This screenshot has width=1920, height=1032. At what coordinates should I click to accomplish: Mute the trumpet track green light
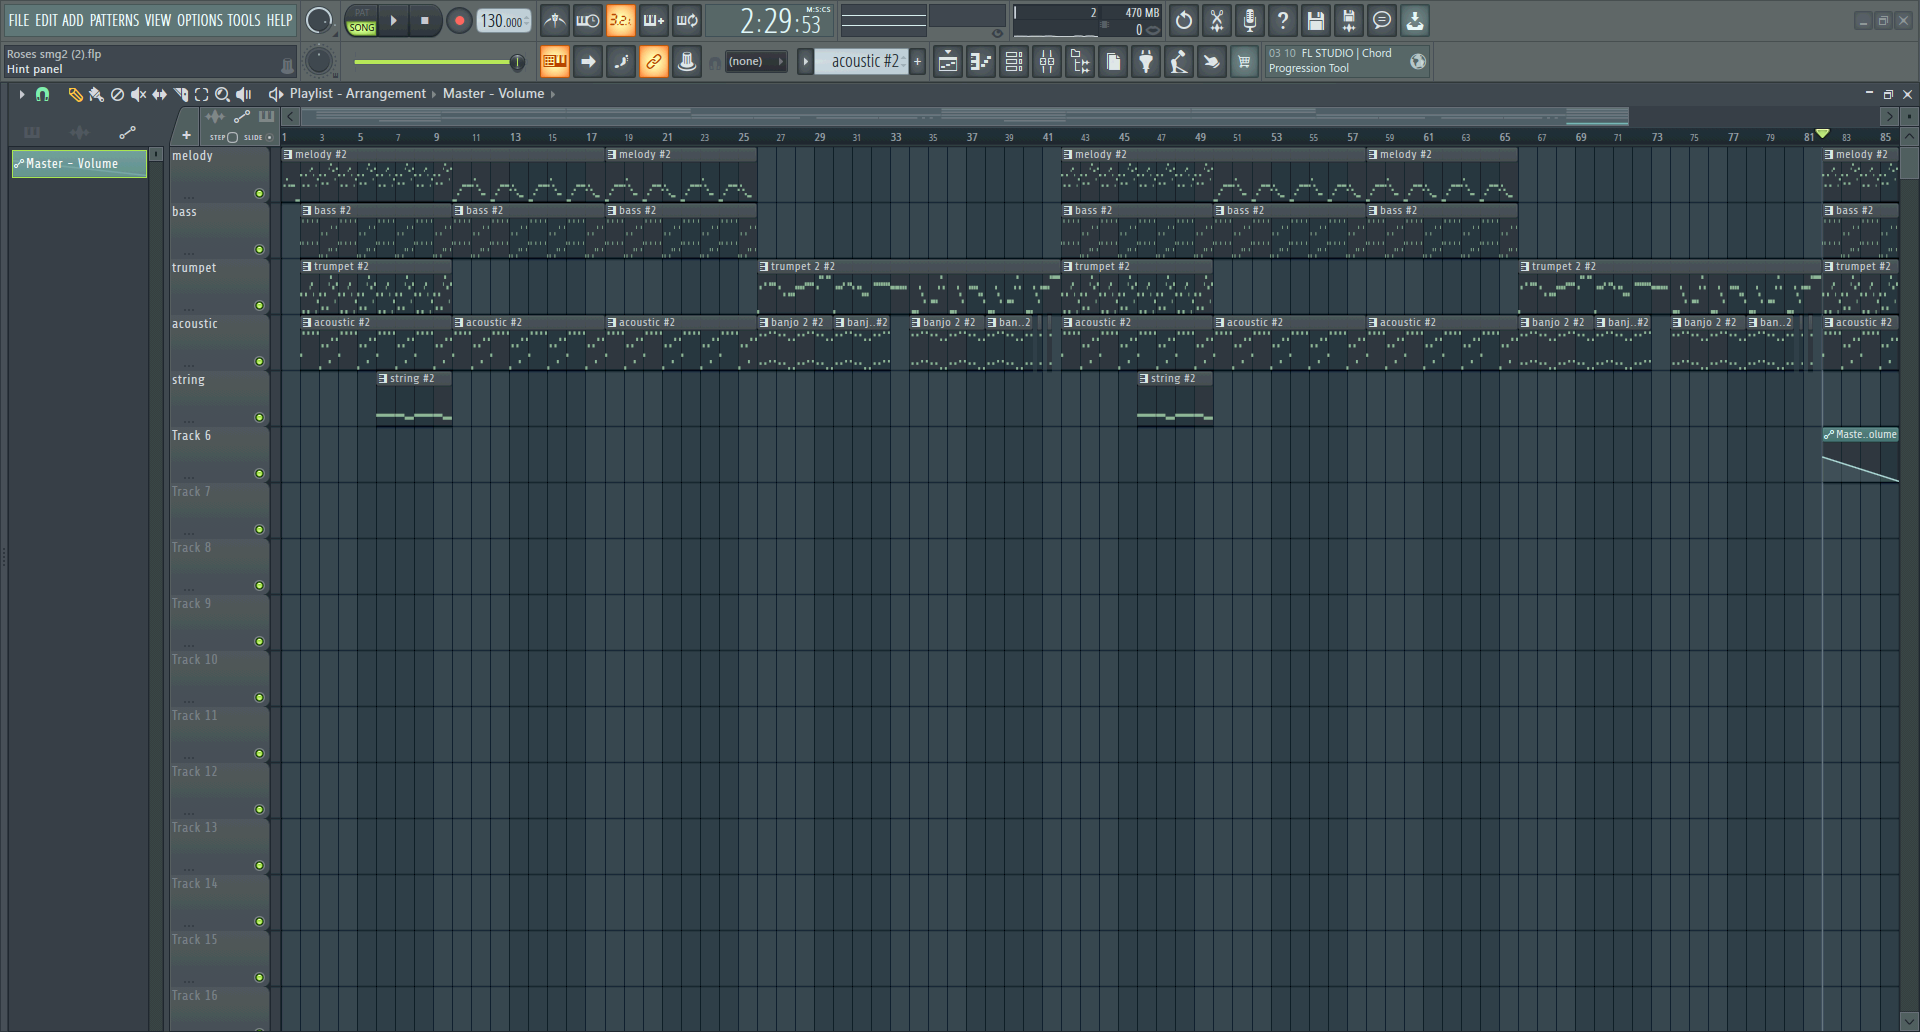259,306
